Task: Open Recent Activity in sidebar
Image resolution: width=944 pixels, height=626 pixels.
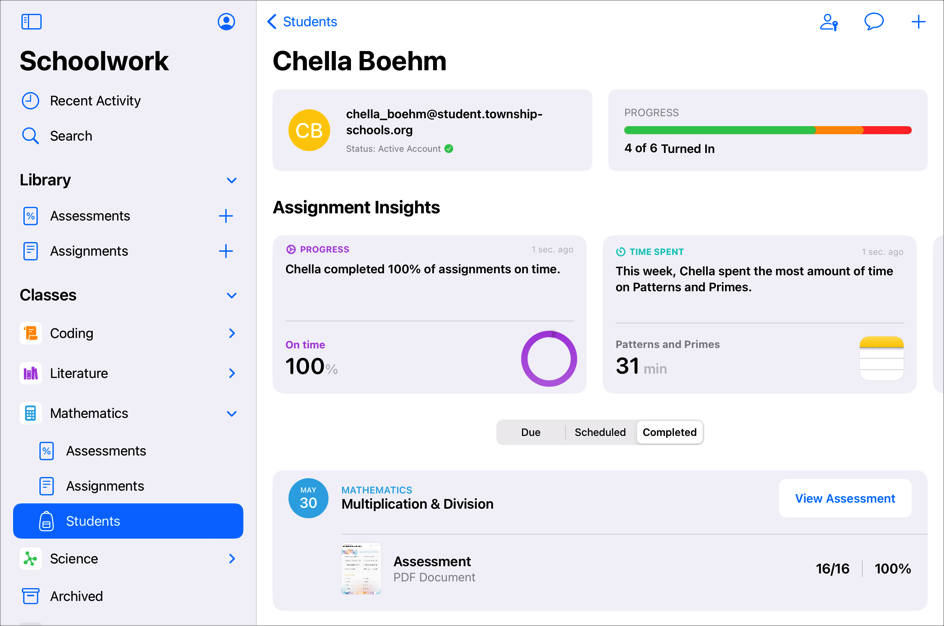Action: 95,101
